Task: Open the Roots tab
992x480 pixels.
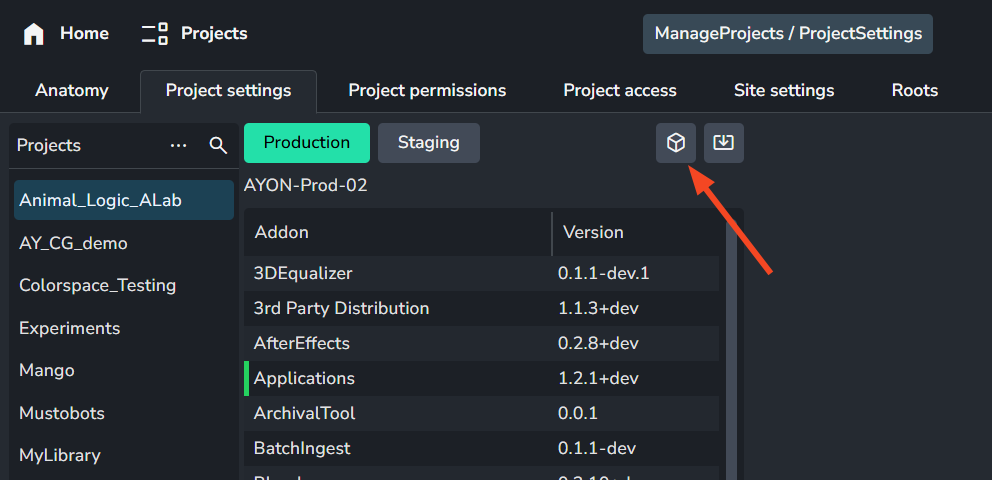Action: click(915, 91)
